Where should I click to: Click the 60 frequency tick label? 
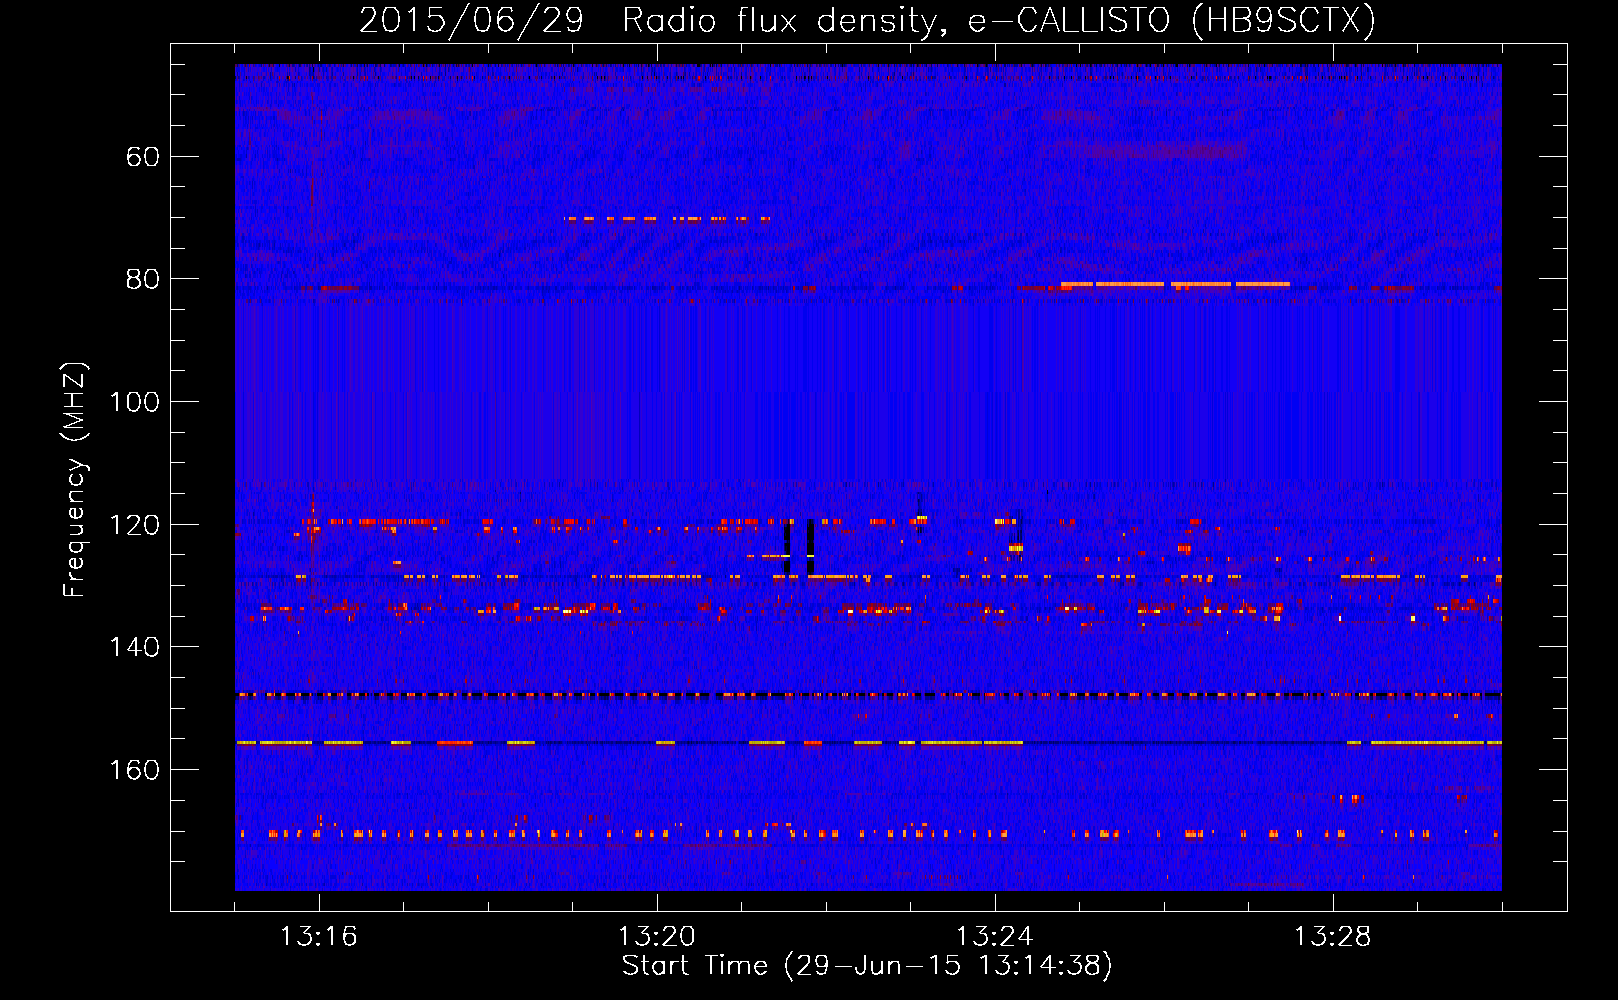coord(143,157)
